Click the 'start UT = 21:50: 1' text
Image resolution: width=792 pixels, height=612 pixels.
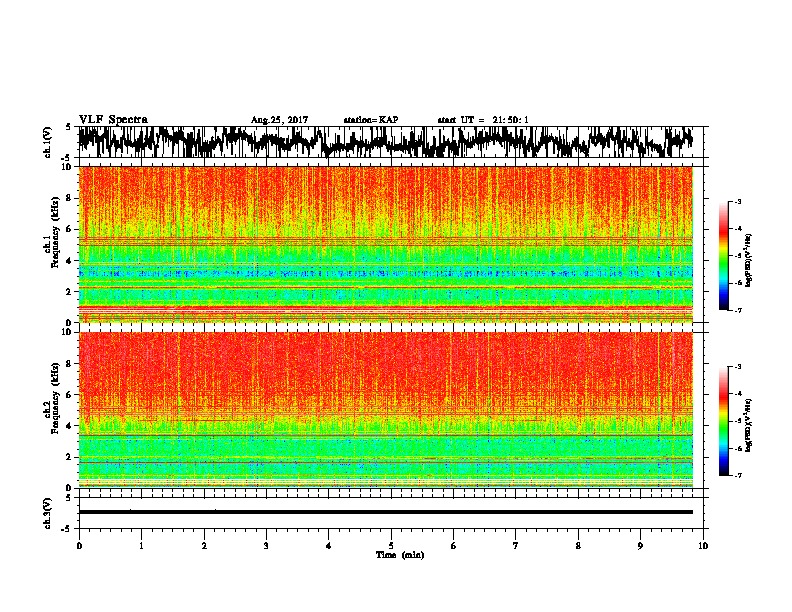(483, 120)
